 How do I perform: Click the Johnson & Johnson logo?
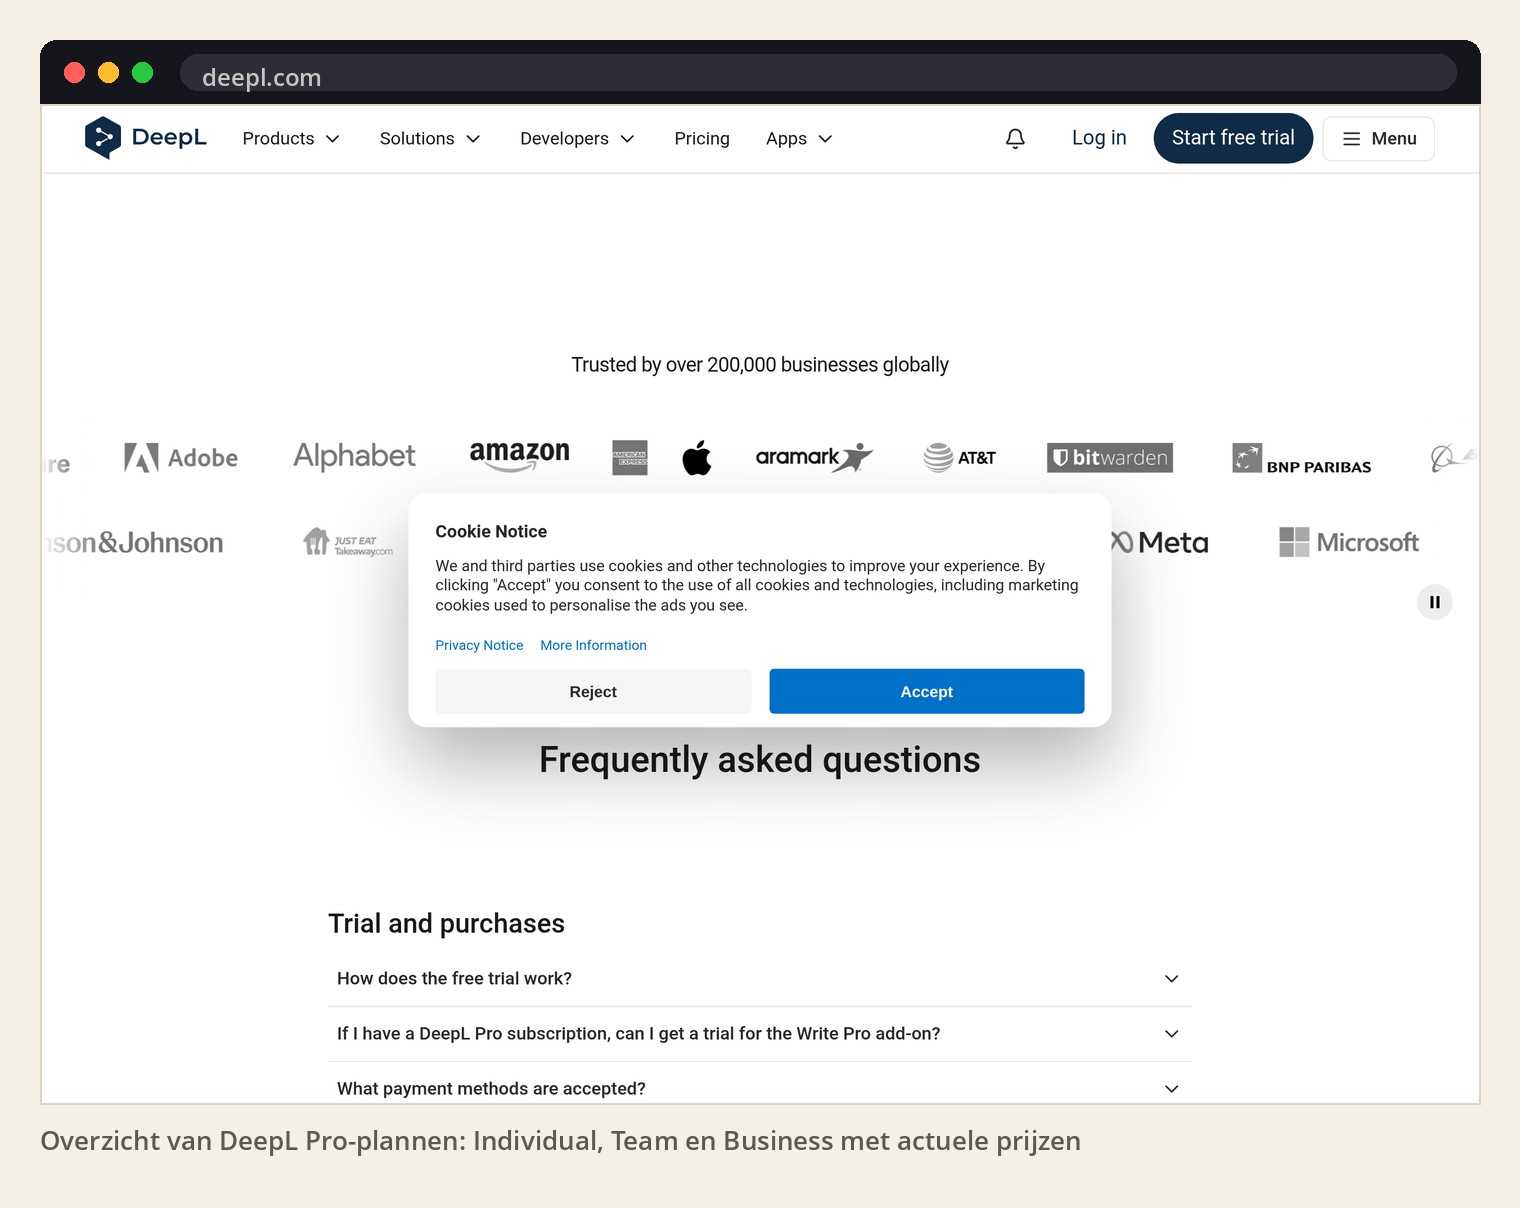[133, 543]
